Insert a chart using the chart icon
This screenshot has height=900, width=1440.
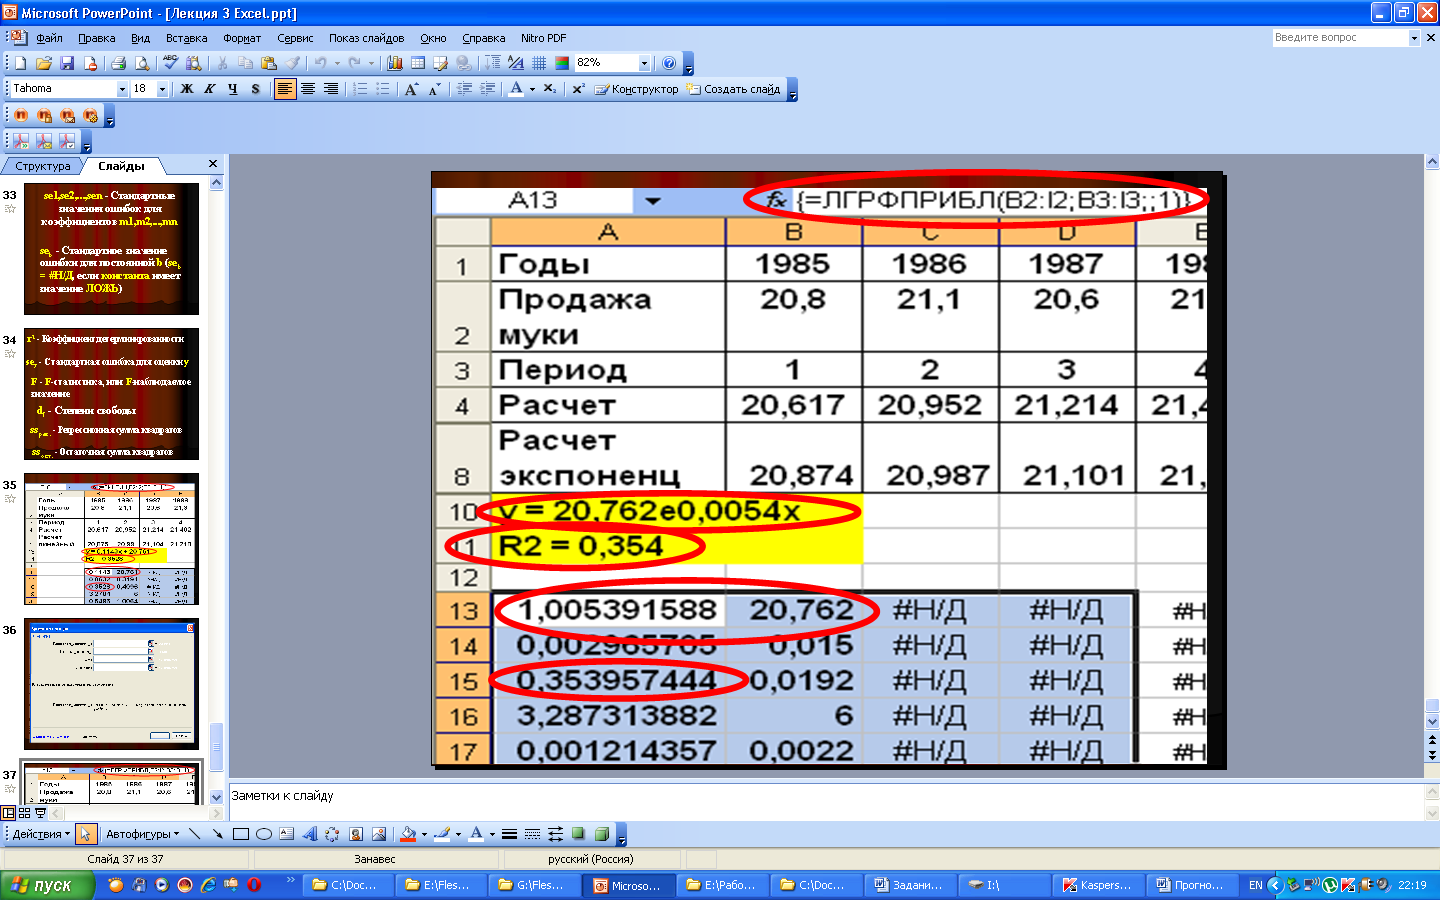click(395, 63)
